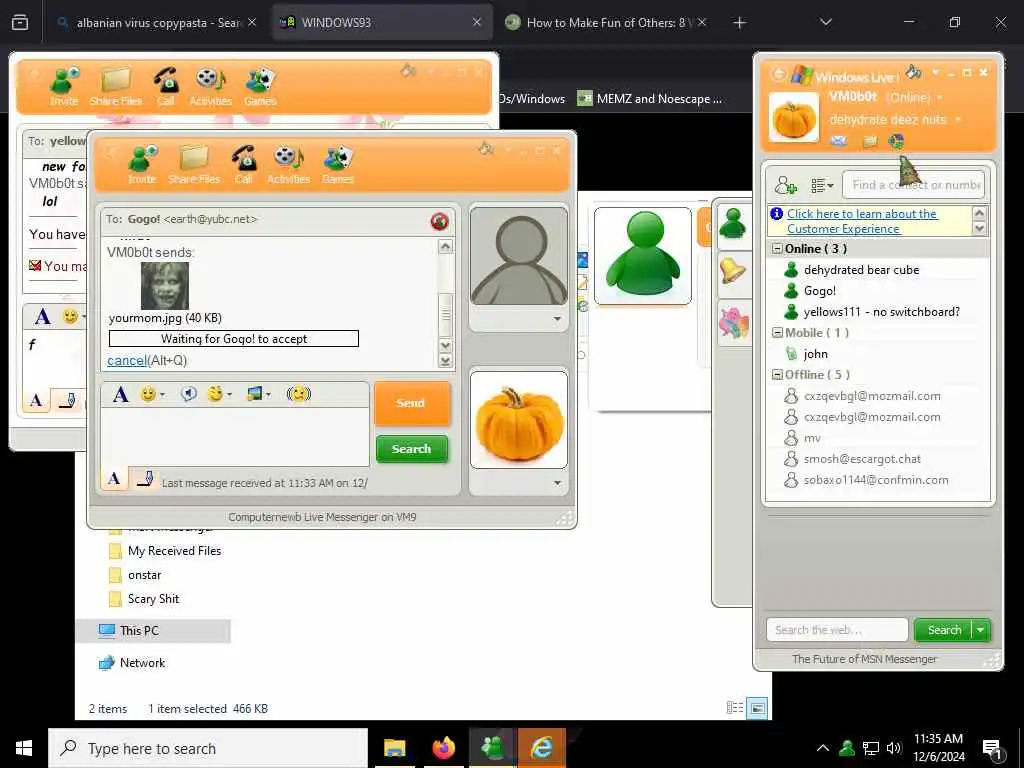This screenshot has width=1024, height=768.
Task: Click conversation scrollbar up arrow in Gogo! chat
Action: click(445, 246)
